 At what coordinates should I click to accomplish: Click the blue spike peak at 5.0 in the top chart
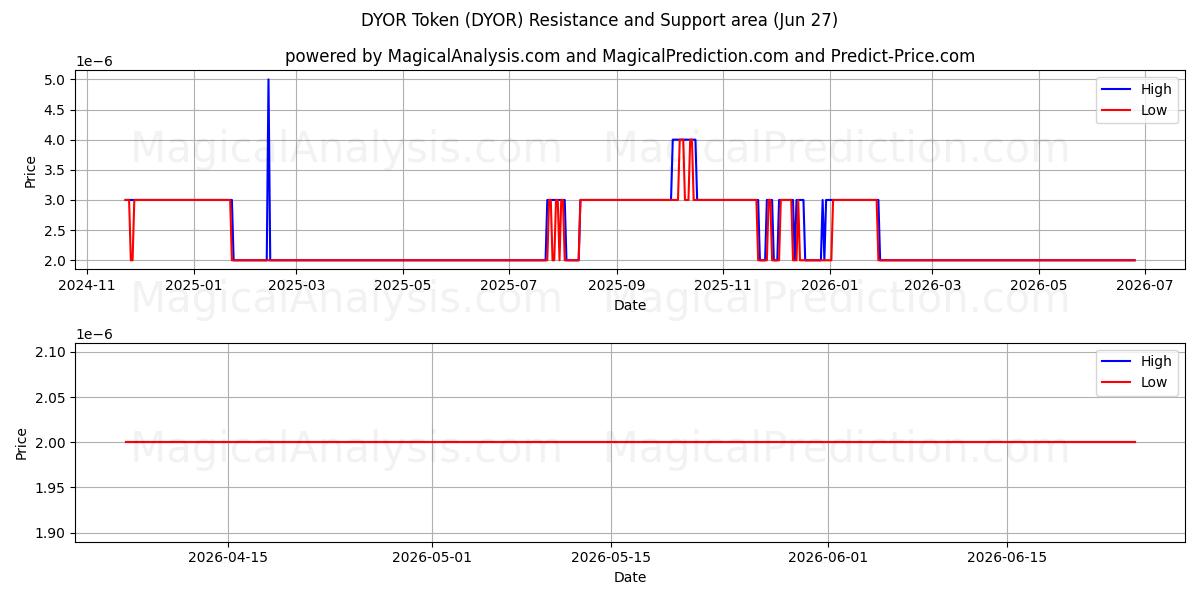(268, 80)
